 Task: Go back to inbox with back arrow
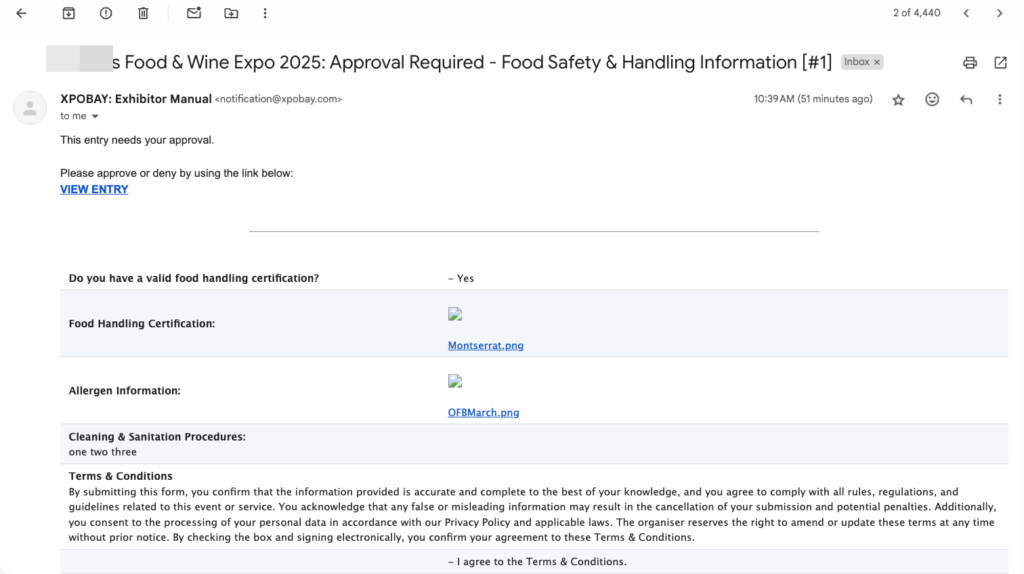coord(21,13)
